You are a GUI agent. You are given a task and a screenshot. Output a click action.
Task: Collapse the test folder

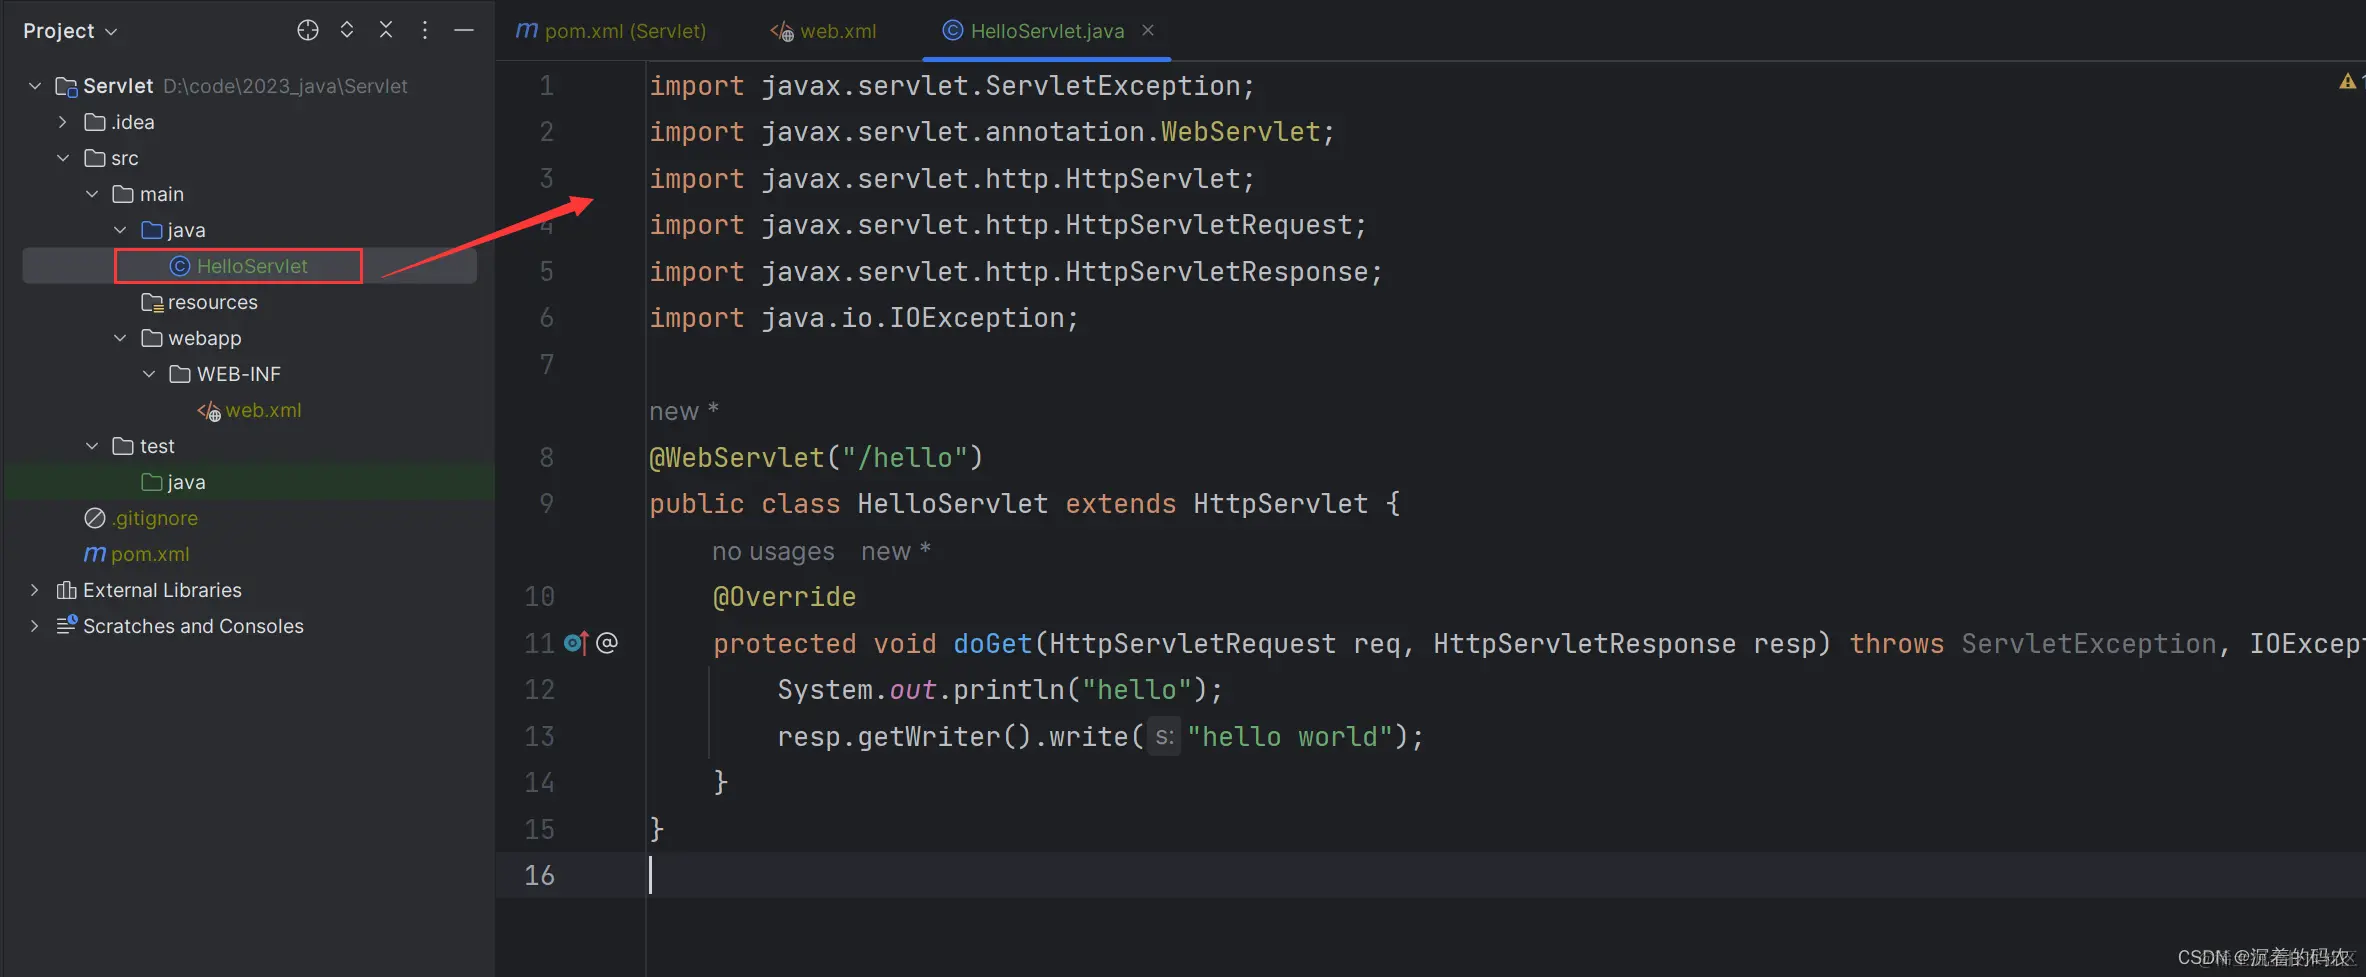(x=92, y=446)
